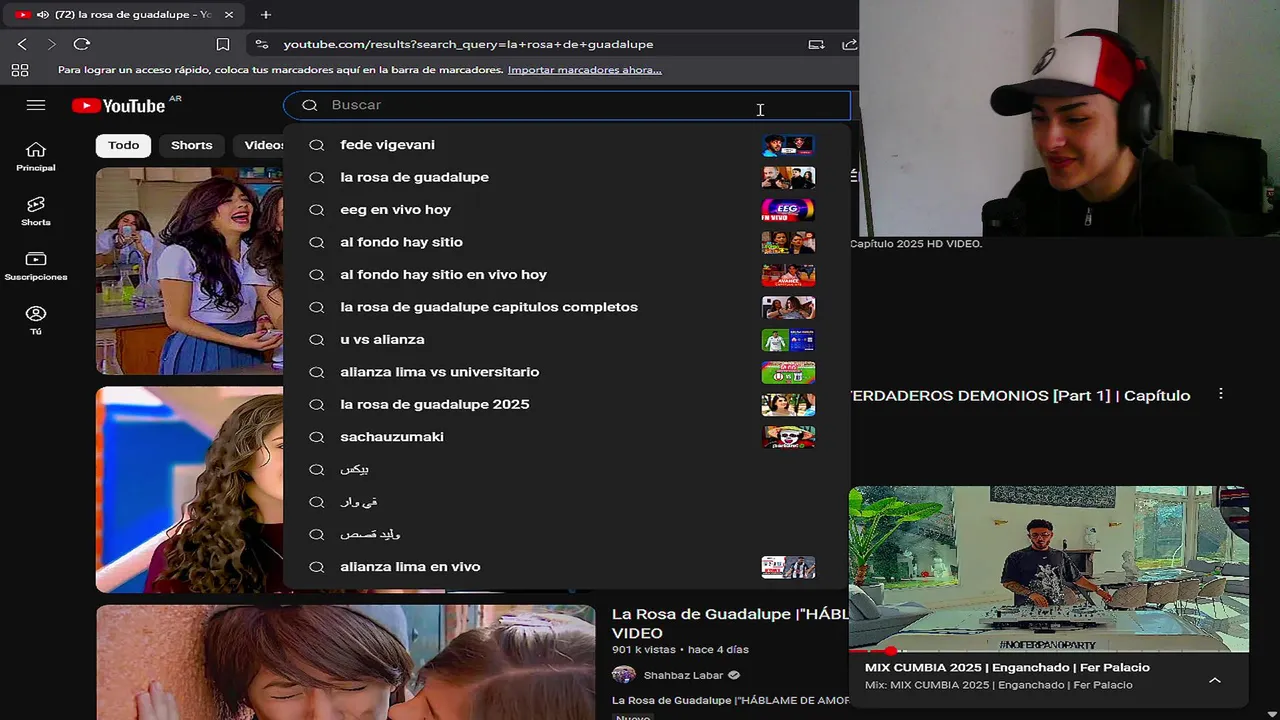
Task: Click the MIX CUMBIA 2025 miniplayer title
Action: (1007, 668)
